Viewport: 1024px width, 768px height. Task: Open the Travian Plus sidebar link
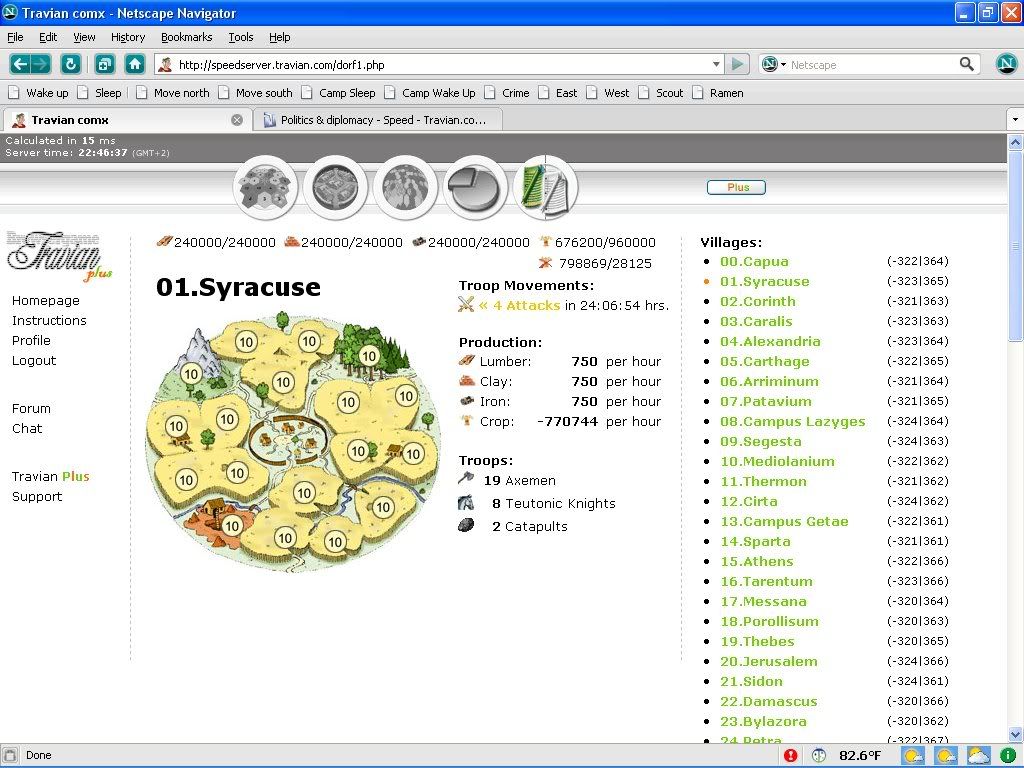(x=50, y=476)
